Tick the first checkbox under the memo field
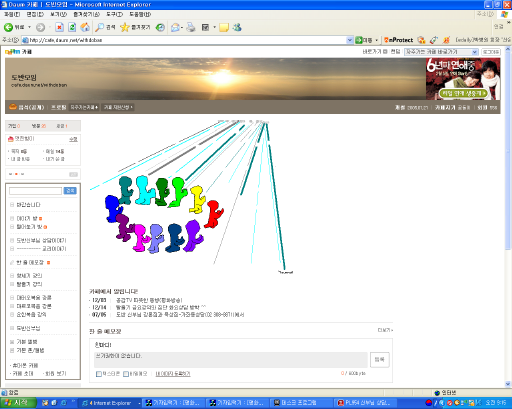Image resolution: width=512 pixels, height=409 pixels. tap(99, 374)
